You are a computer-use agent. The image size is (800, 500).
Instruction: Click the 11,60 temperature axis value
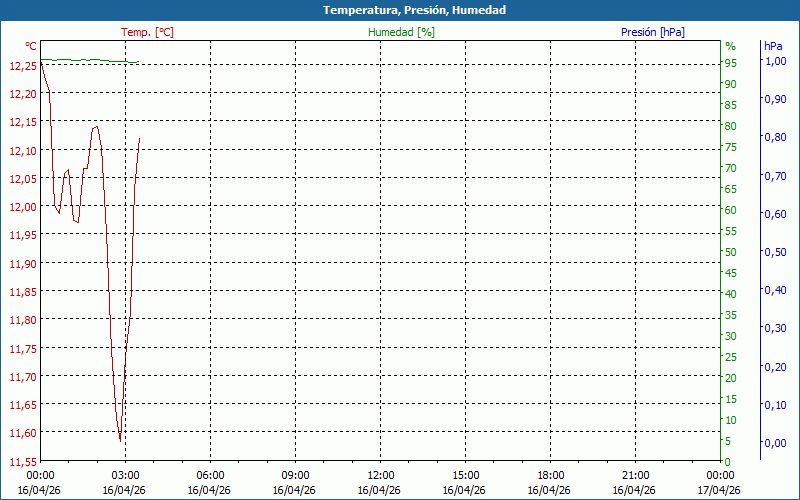pos(22,433)
